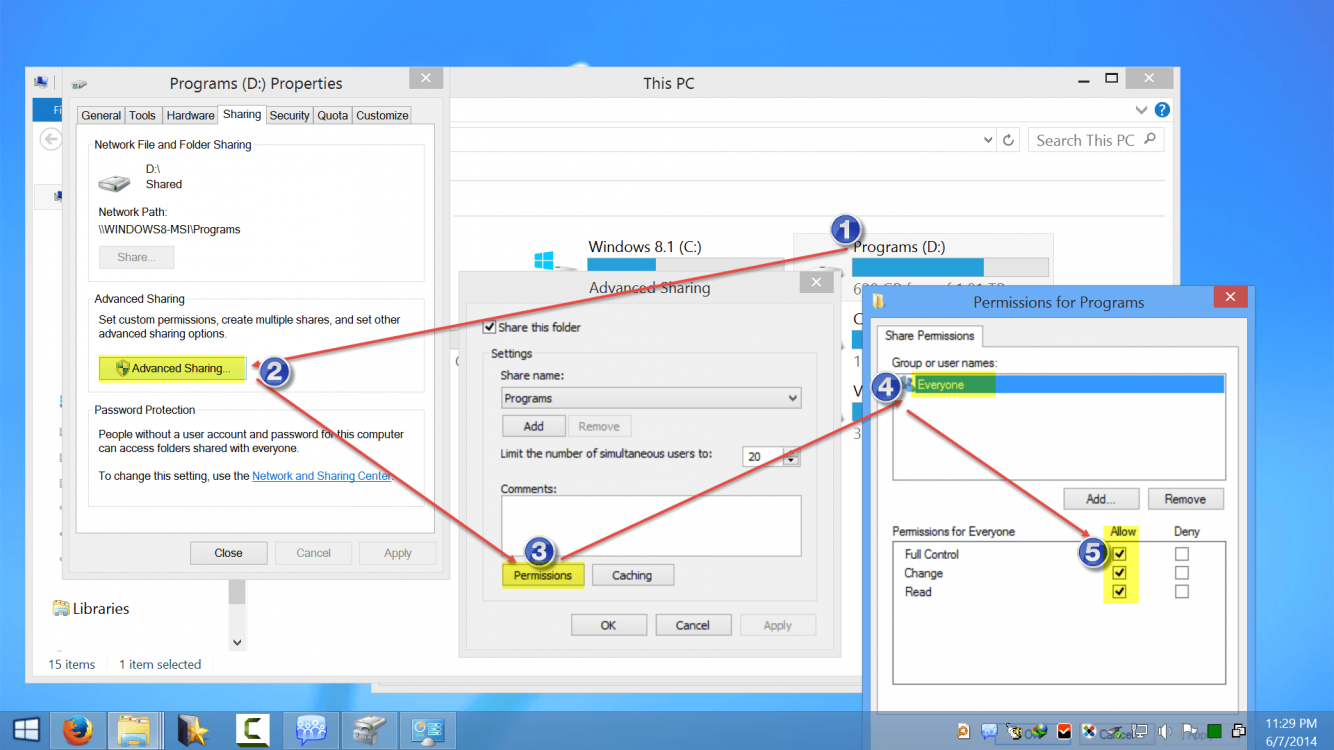Increase the simultaneous users limit
This screenshot has height=750, width=1334.
coord(789,451)
